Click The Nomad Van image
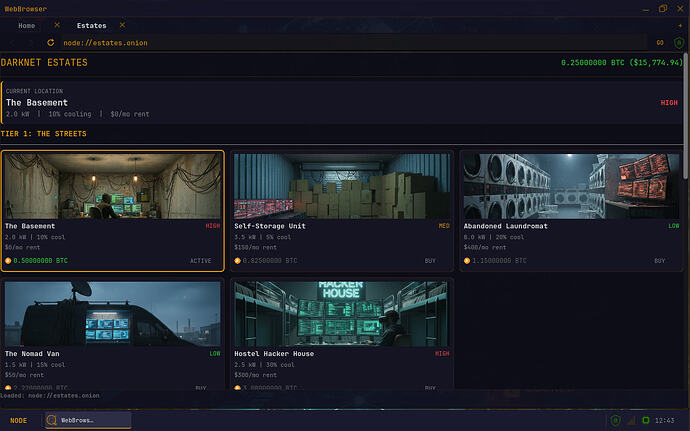The height and width of the screenshot is (431, 690). point(112,313)
